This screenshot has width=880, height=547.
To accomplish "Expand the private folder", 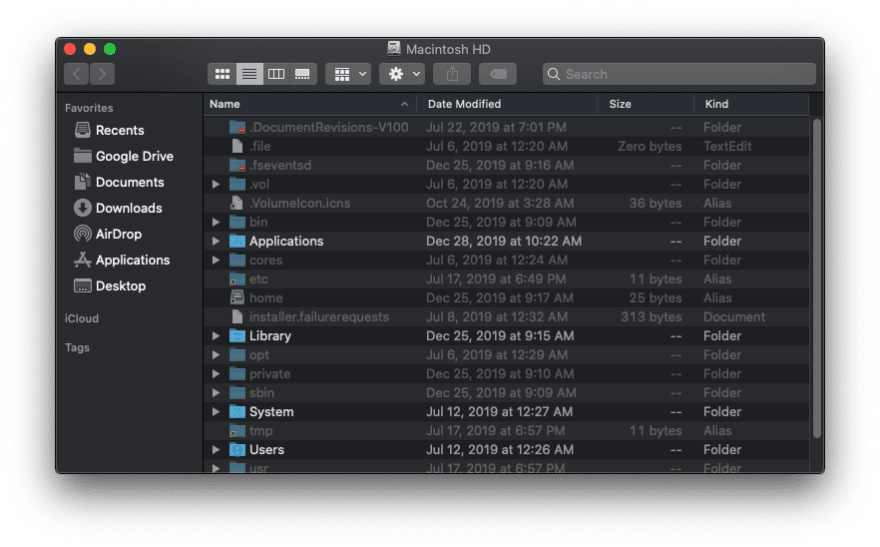I will tap(216, 374).
